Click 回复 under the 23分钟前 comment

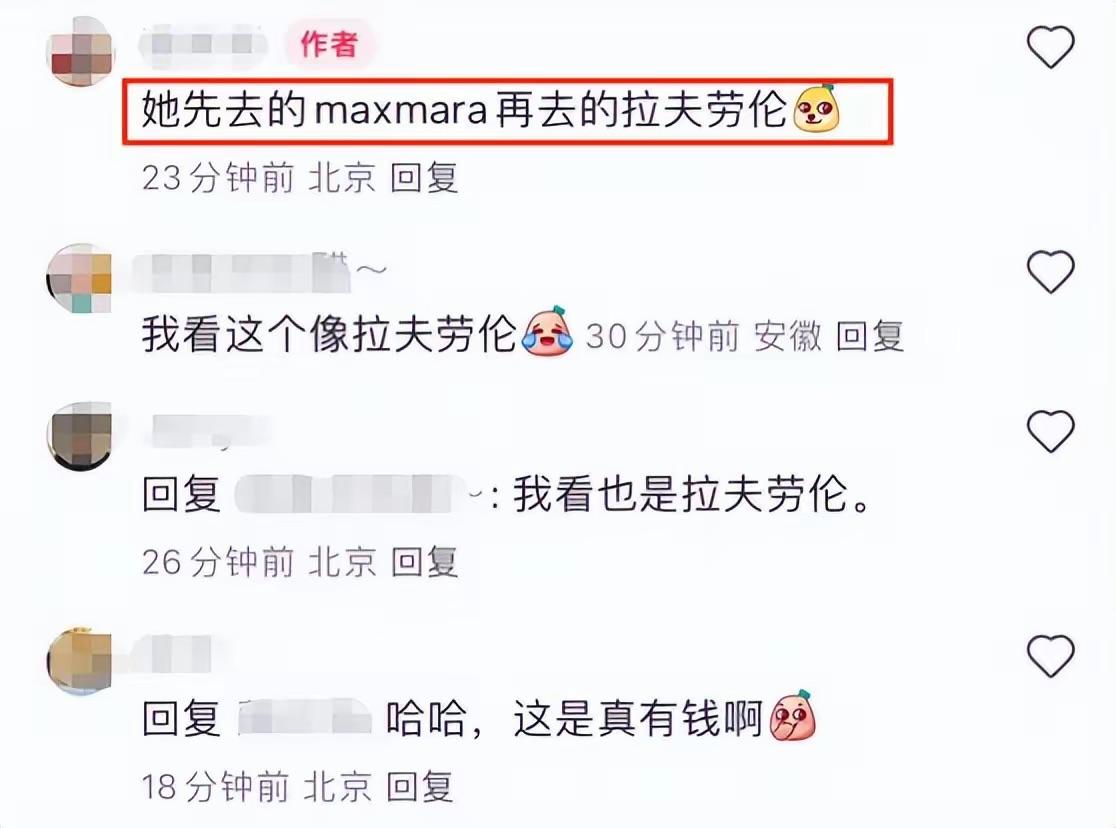423,177
